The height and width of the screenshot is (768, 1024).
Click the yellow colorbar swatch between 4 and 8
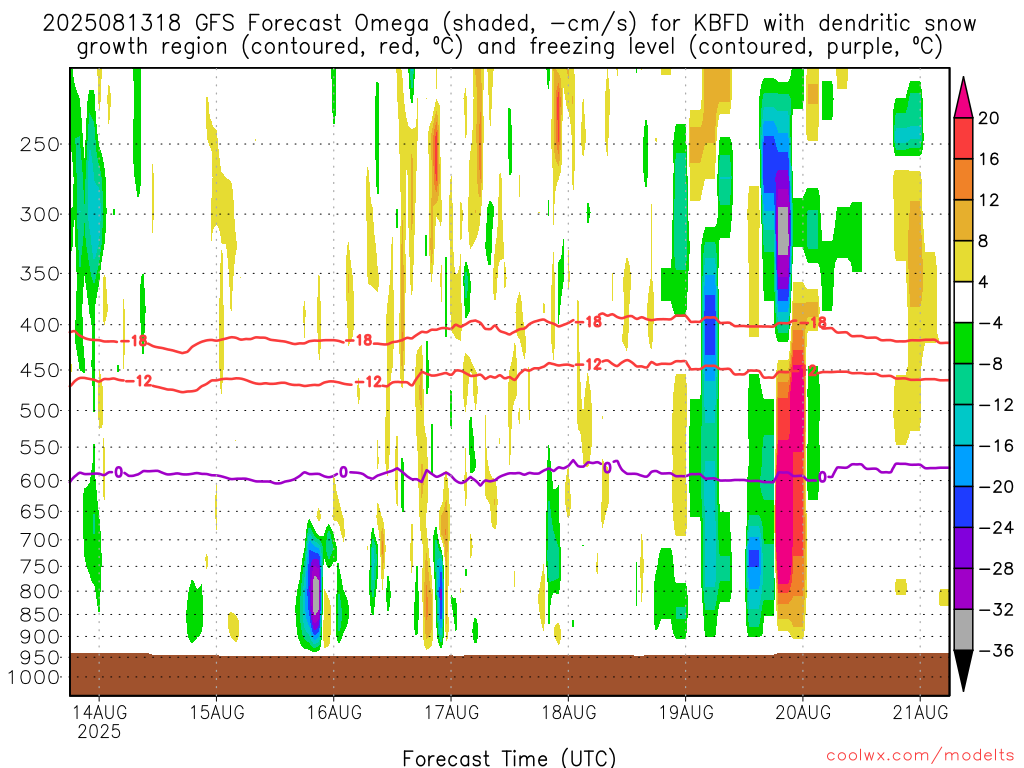coord(963,261)
